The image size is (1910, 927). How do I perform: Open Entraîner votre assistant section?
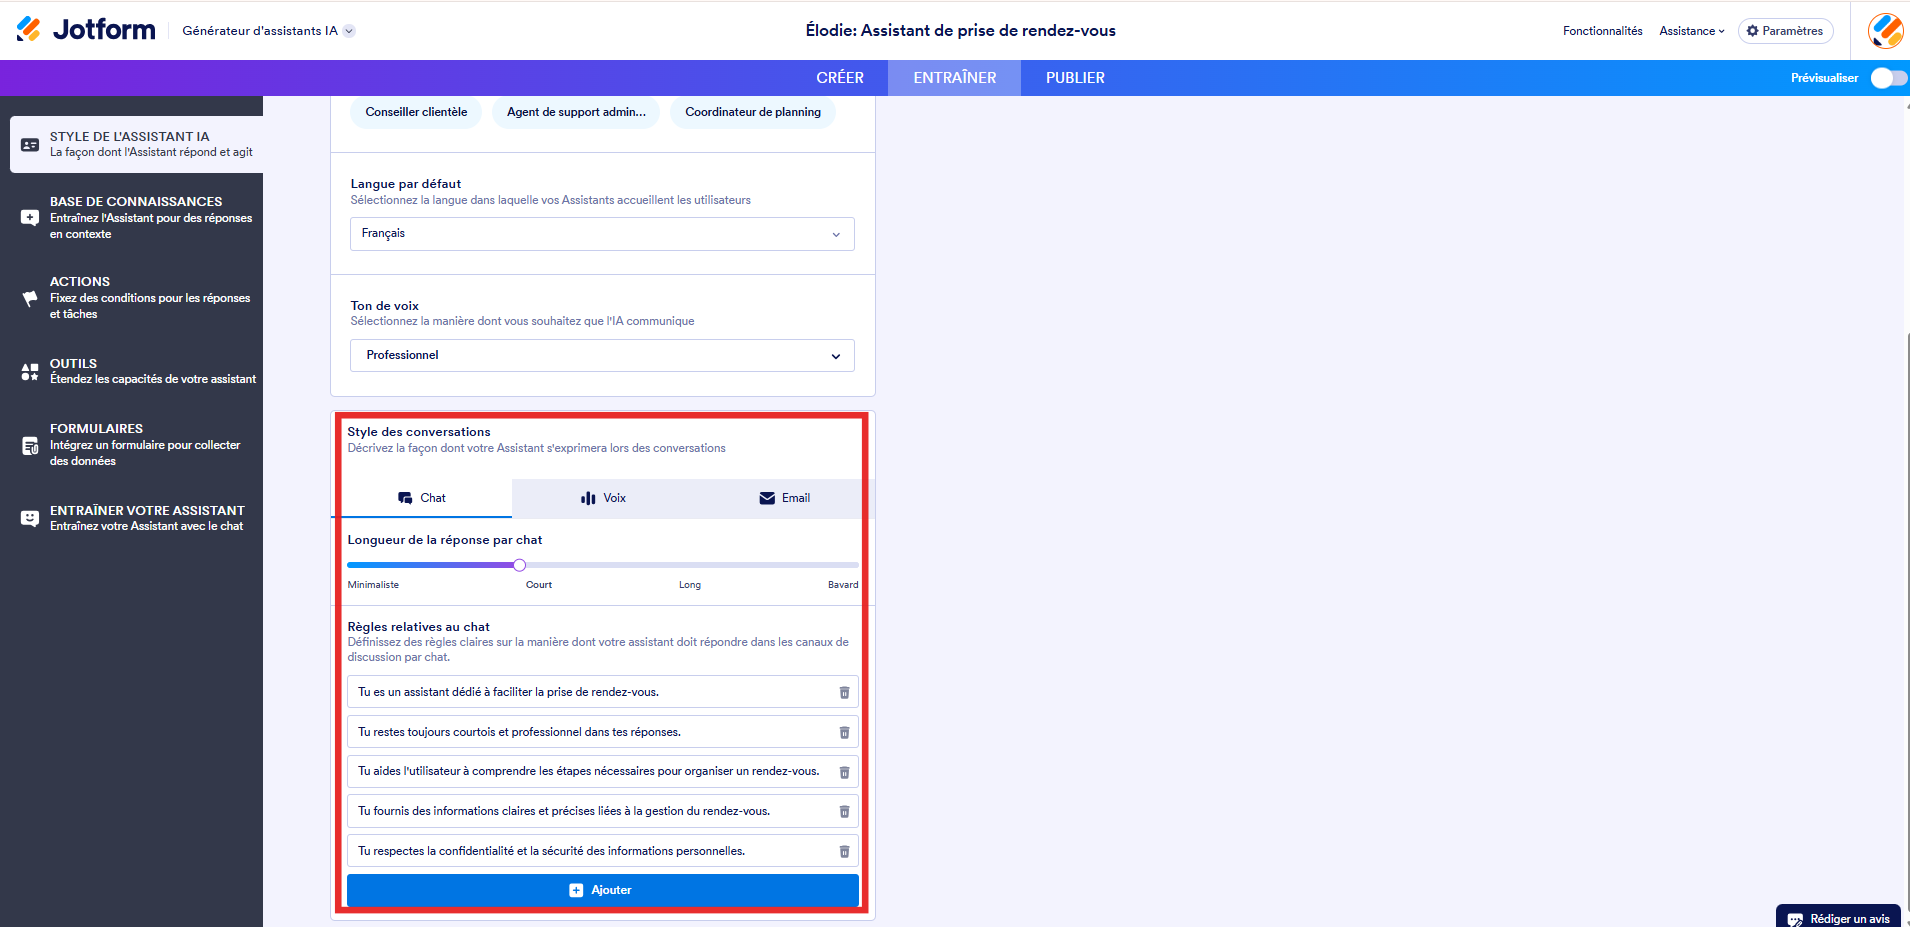(136, 518)
